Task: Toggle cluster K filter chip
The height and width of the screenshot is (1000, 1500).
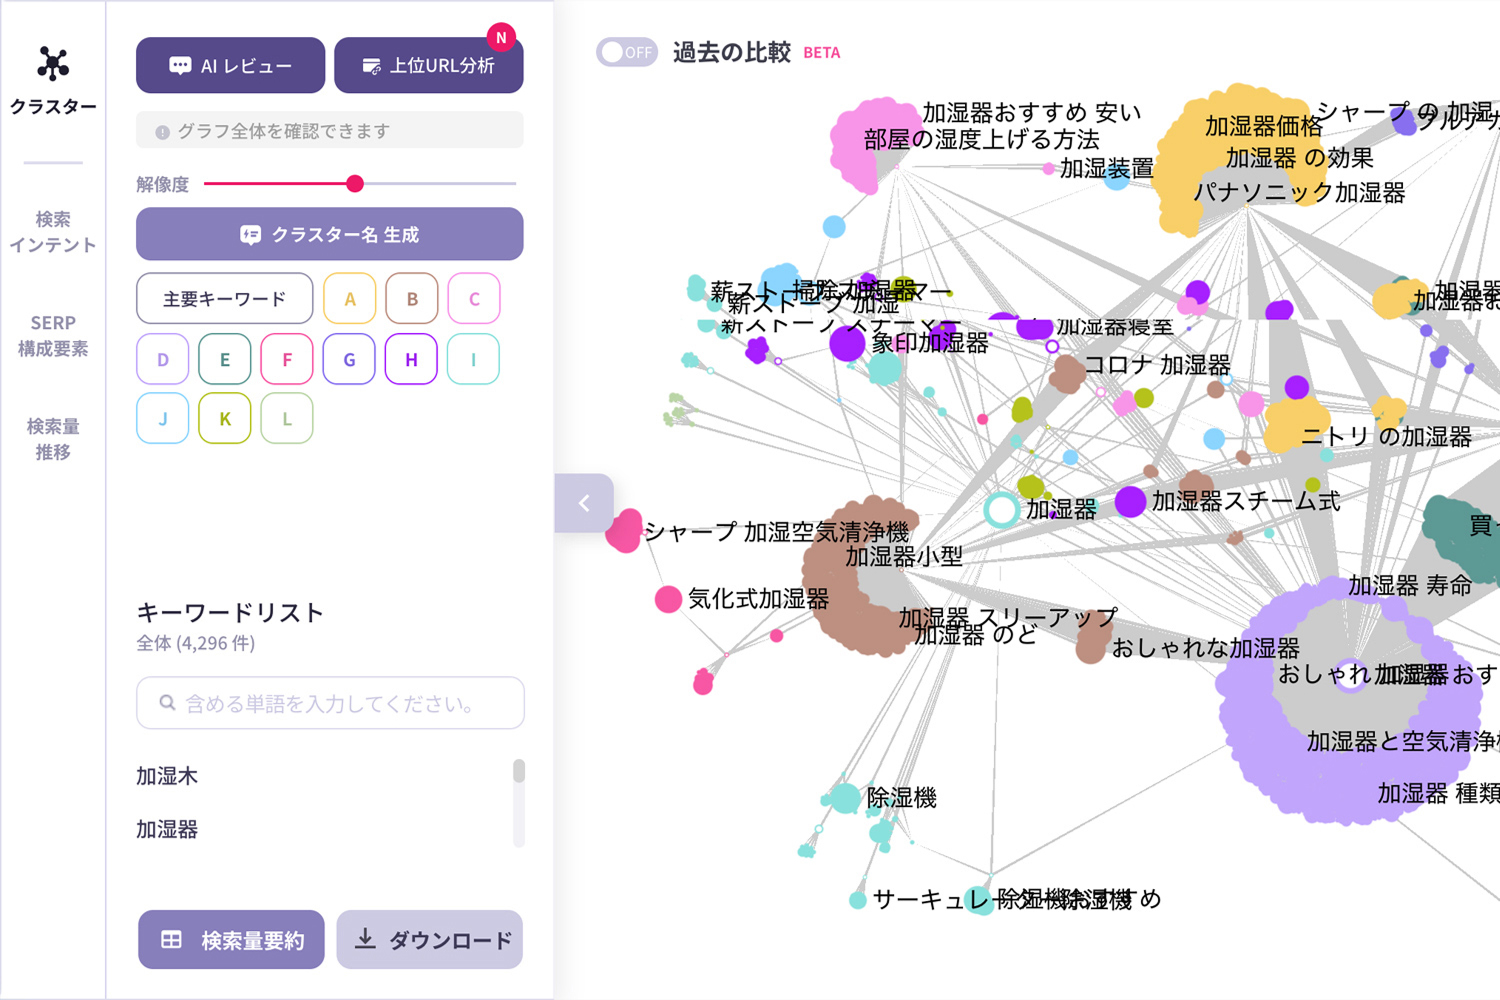Action: (225, 419)
